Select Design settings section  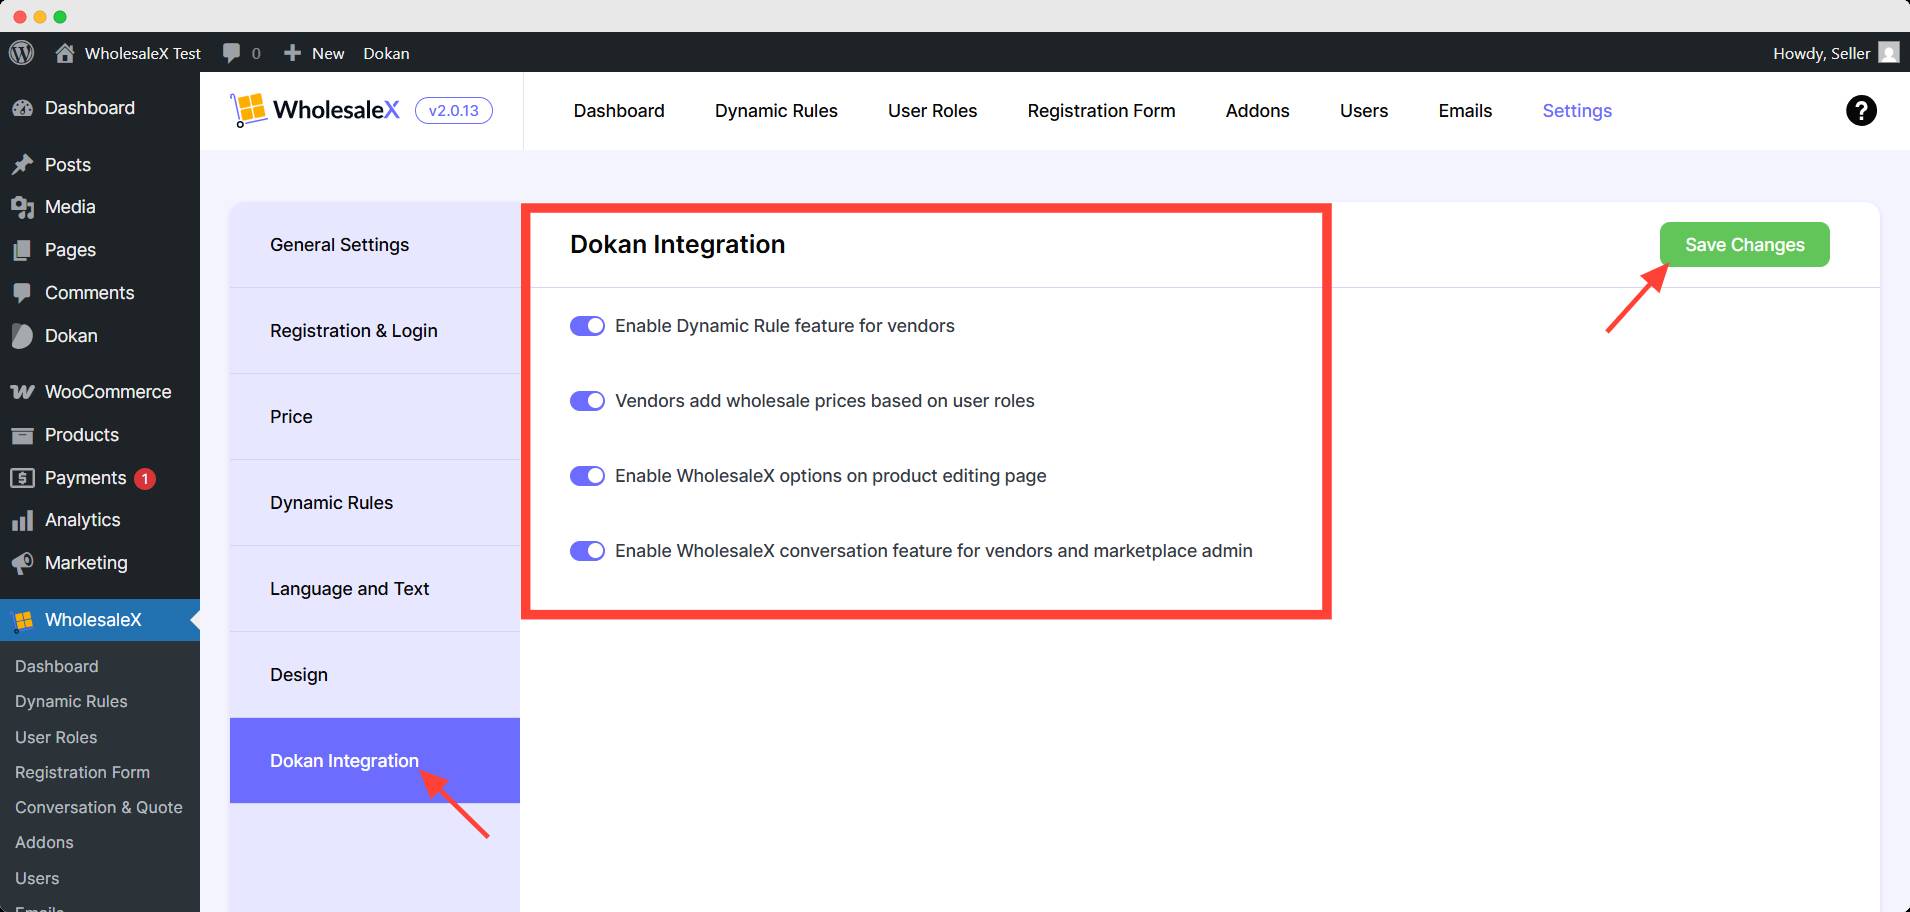(x=375, y=675)
